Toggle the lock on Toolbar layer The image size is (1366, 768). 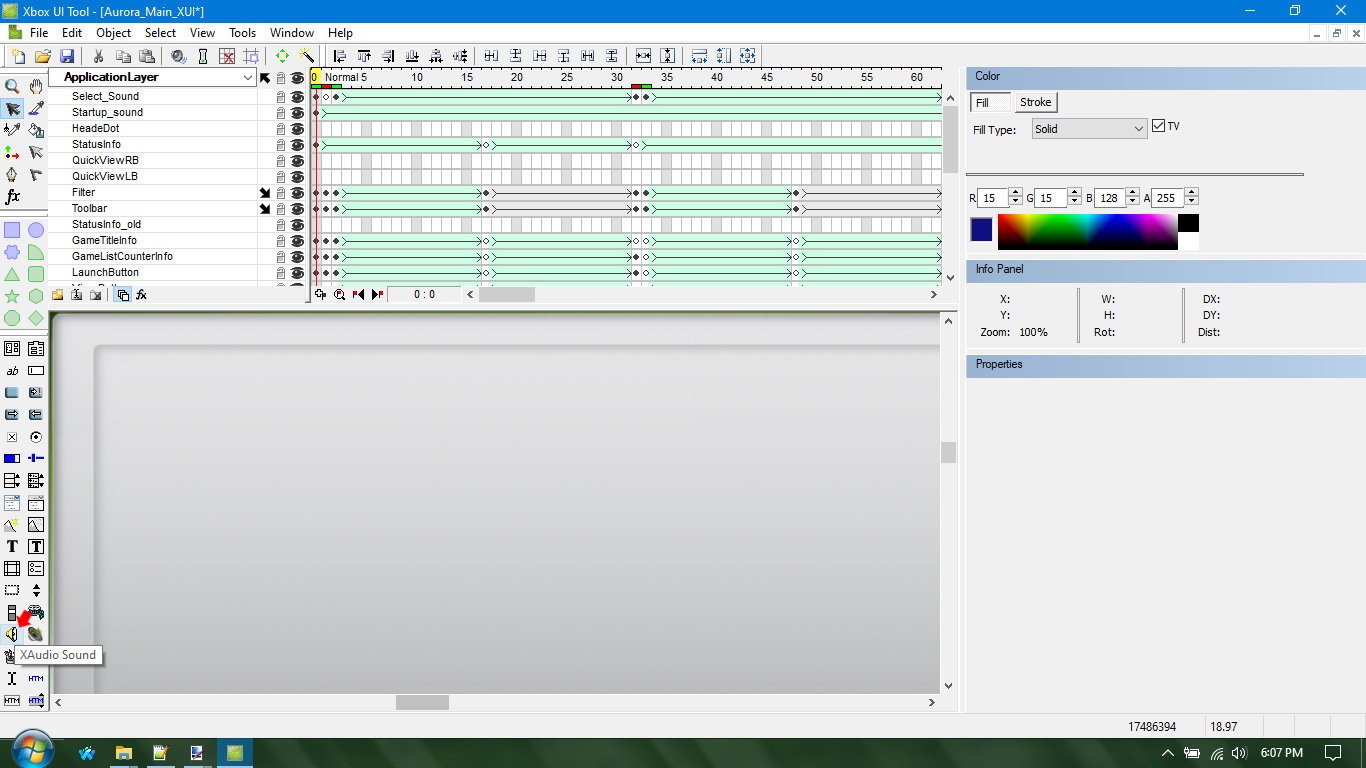pyautogui.click(x=281, y=208)
